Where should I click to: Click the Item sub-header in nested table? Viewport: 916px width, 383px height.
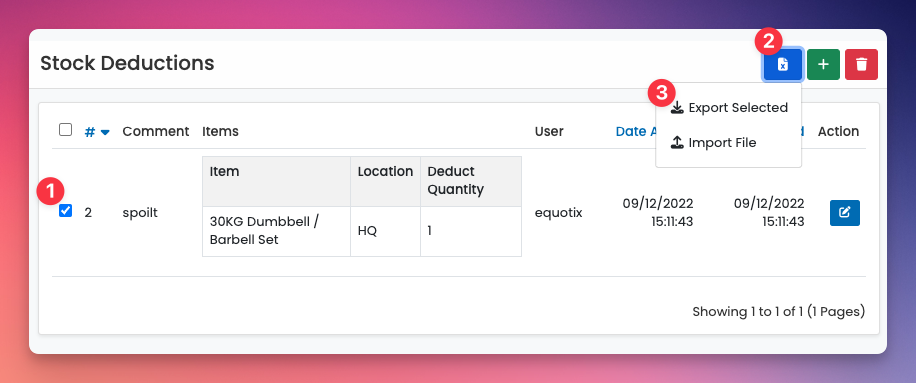(x=224, y=172)
